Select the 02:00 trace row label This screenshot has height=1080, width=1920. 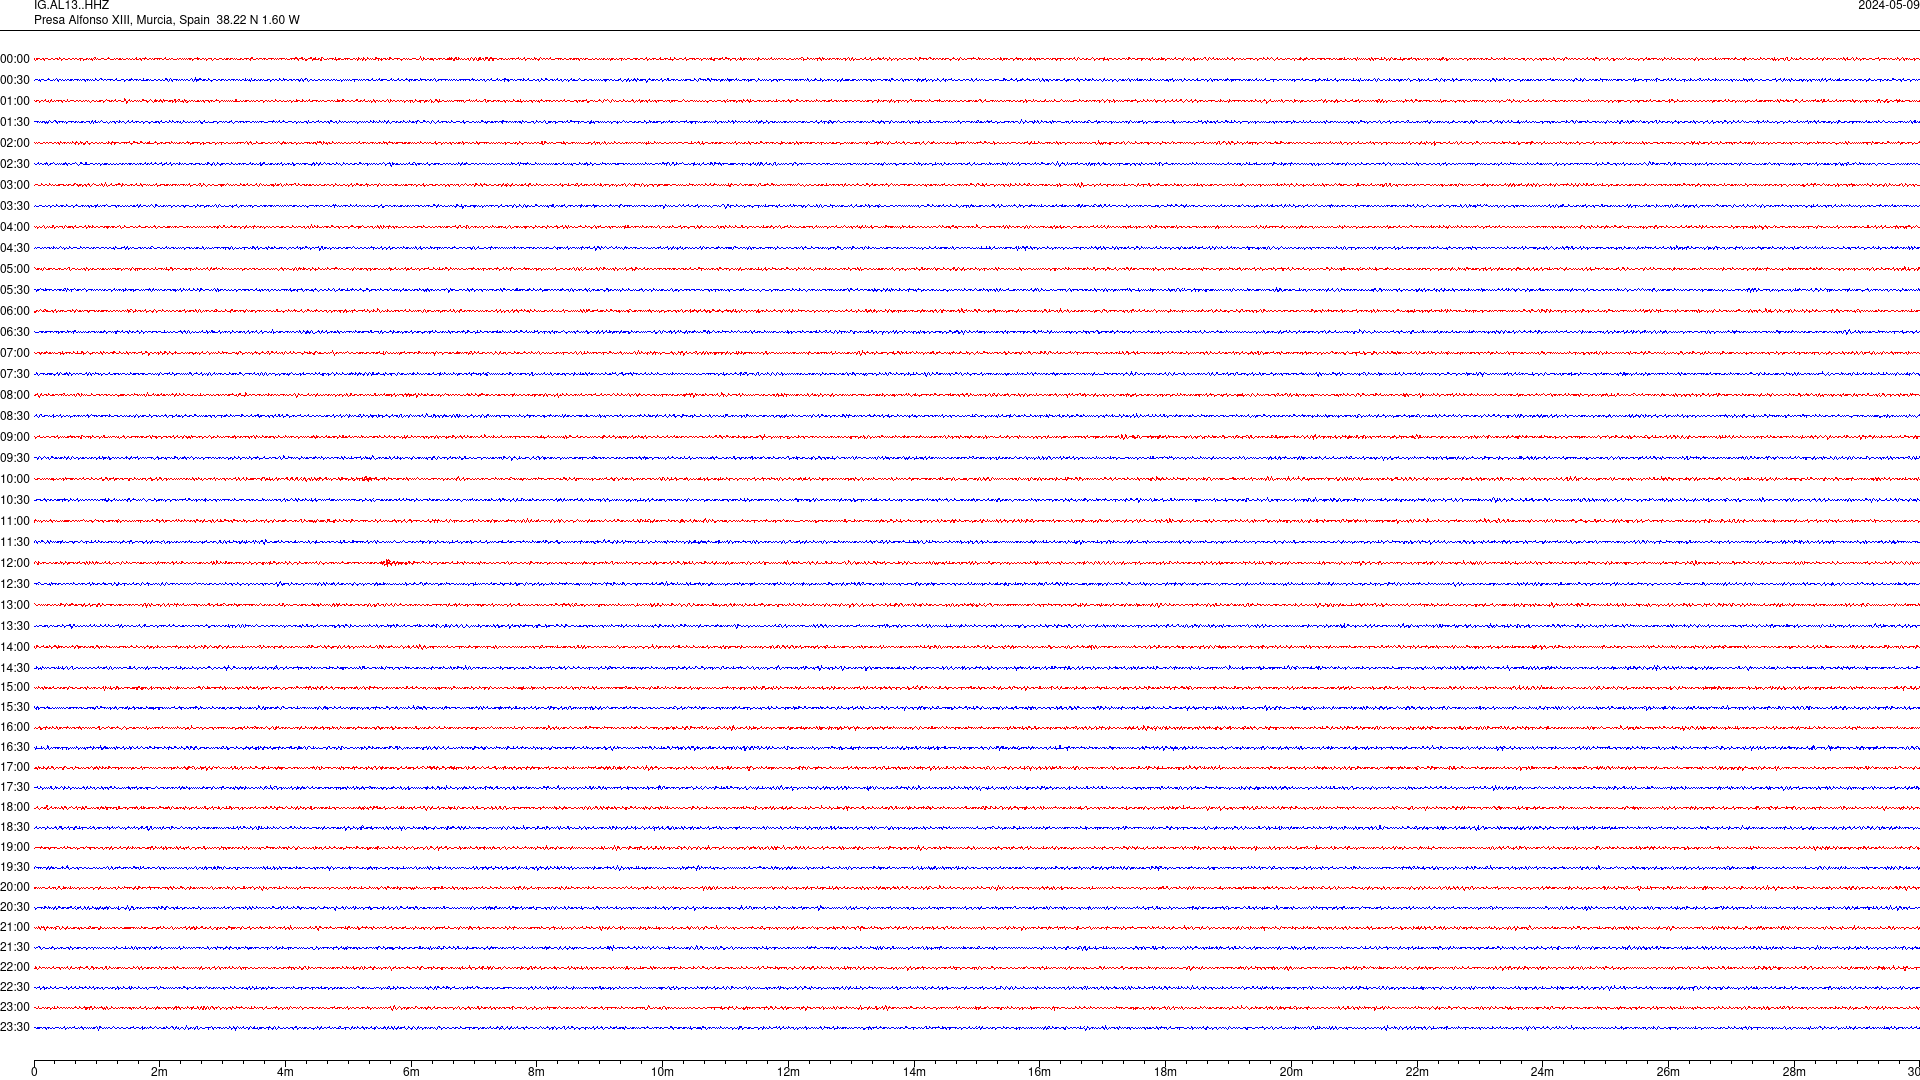coord(15,143)
